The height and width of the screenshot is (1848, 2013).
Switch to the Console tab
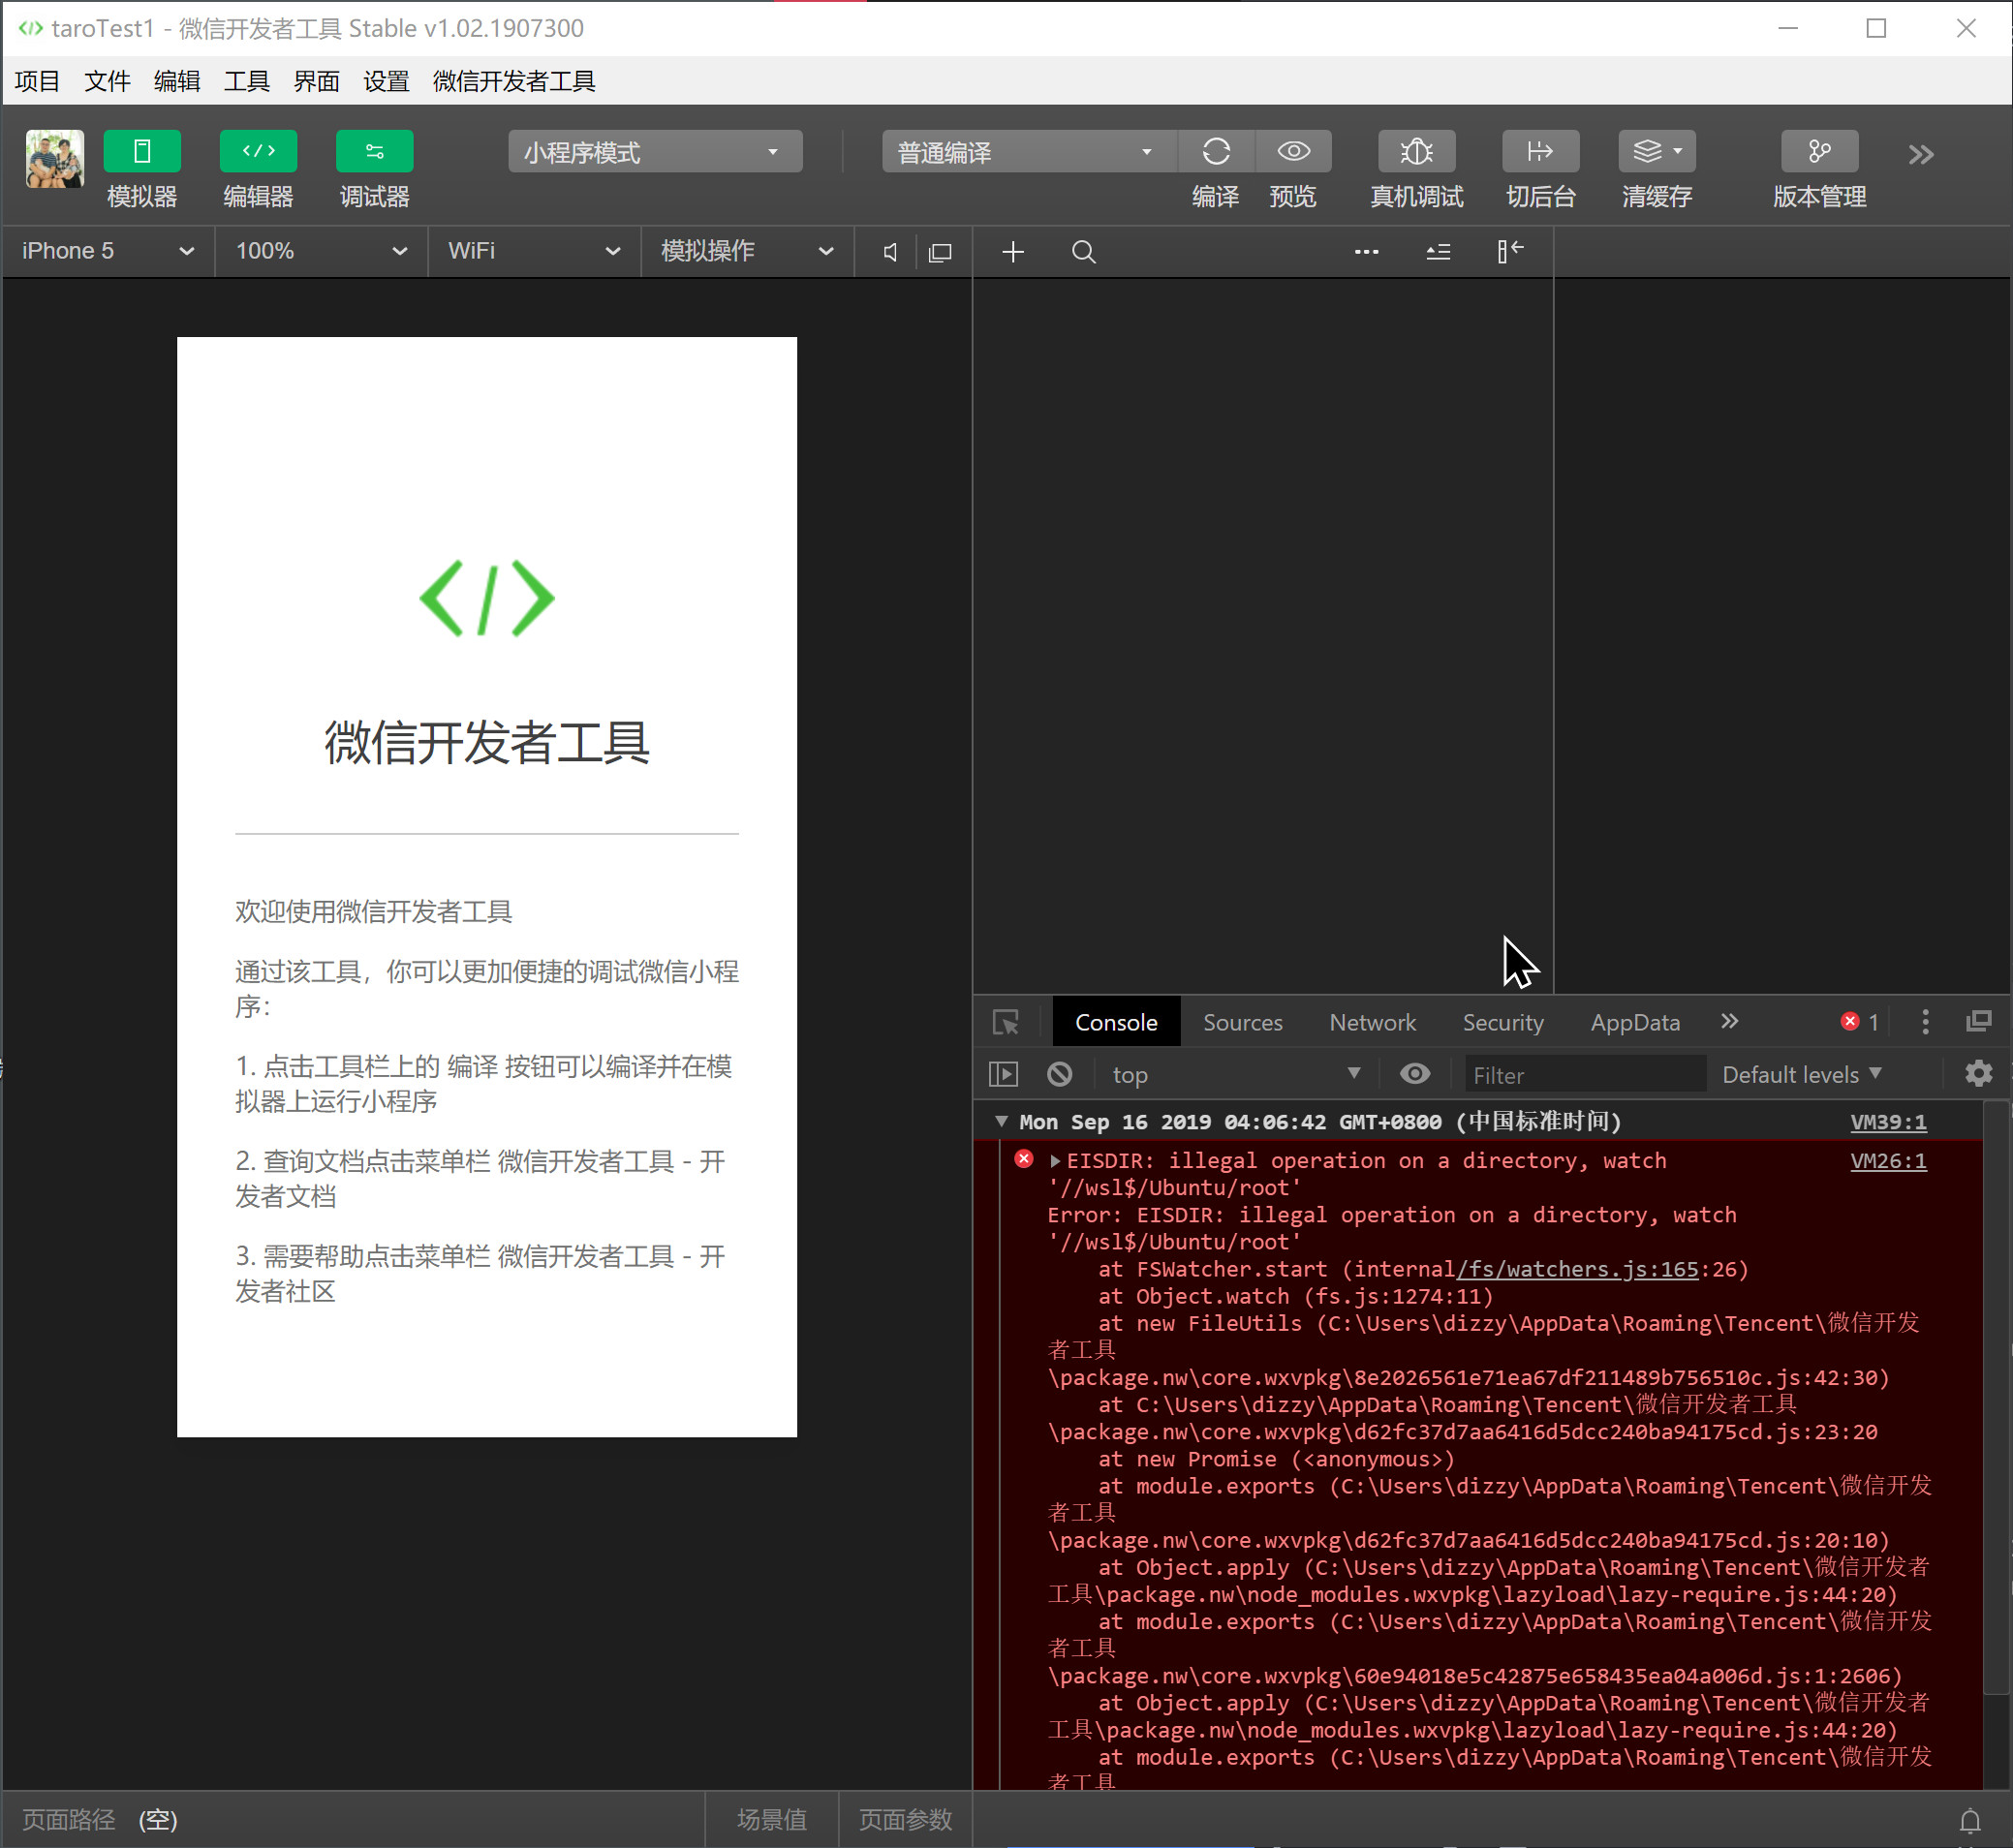tap(1116, 1022)
